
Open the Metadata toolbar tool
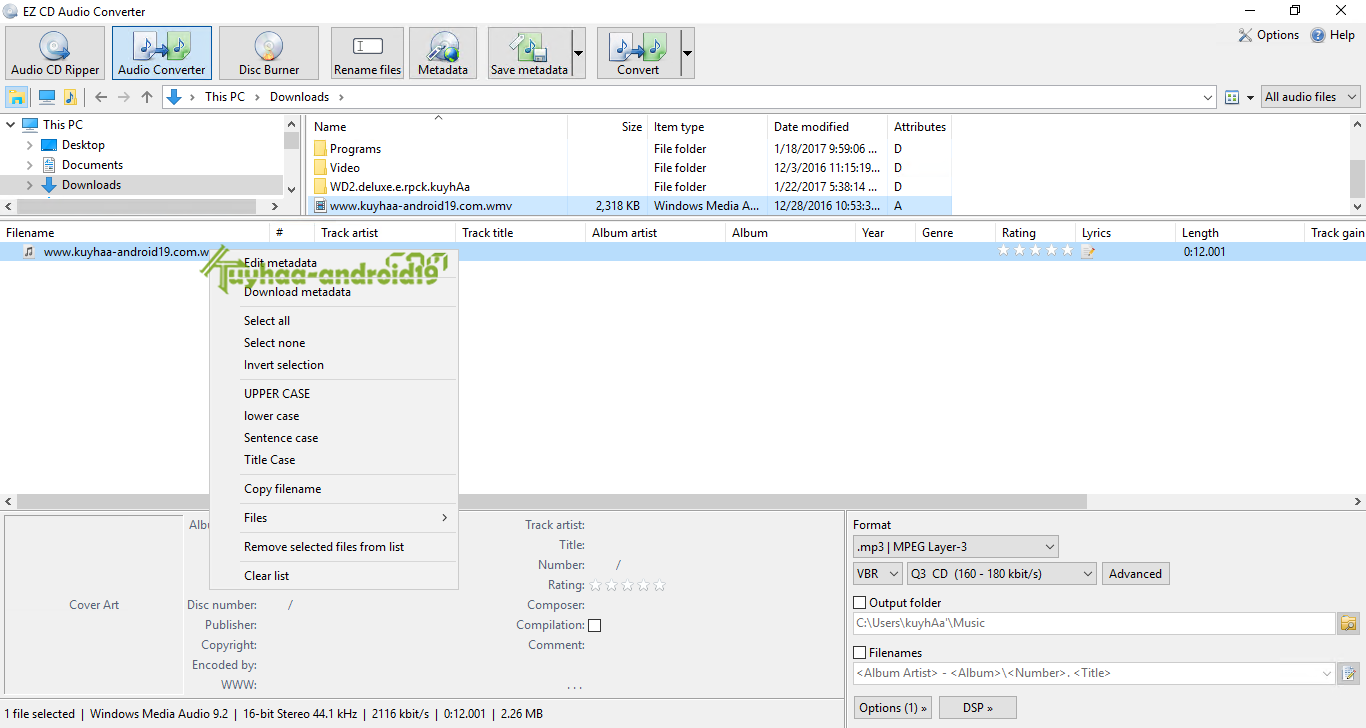(443, 53)
